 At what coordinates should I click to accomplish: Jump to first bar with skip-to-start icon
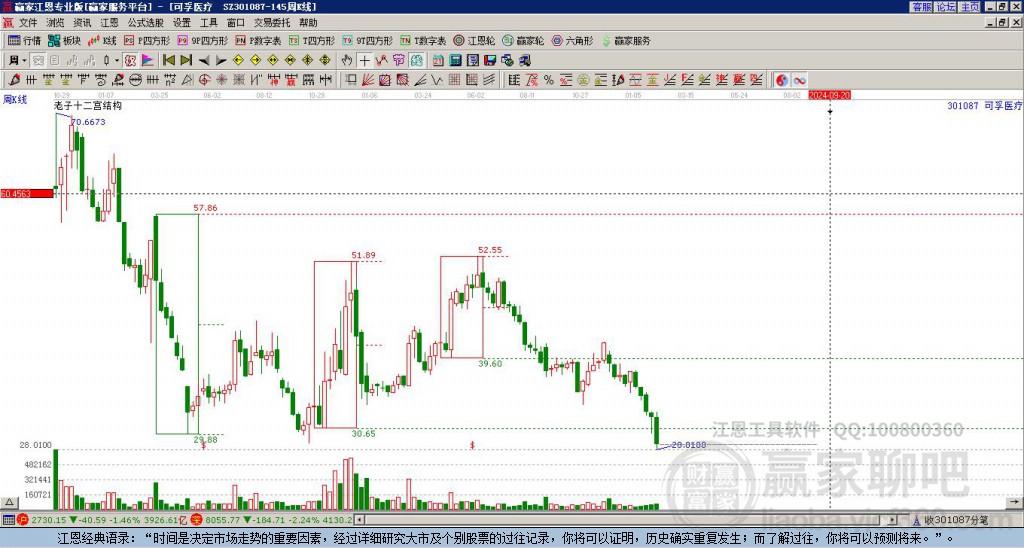pos(168,61)
